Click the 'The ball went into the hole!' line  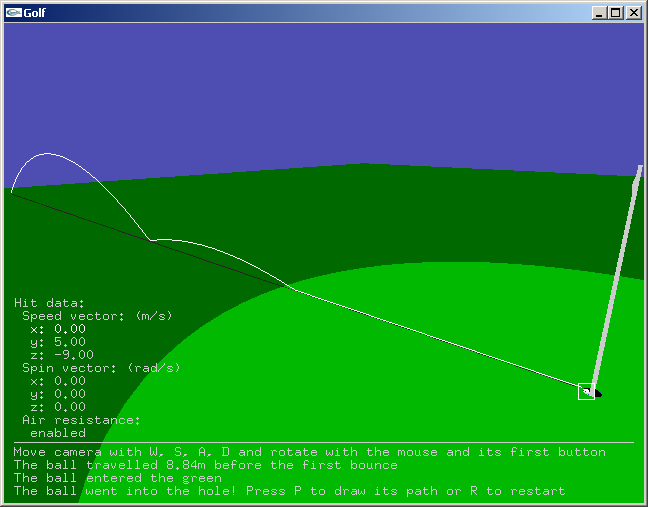click(x=289, y=491)
